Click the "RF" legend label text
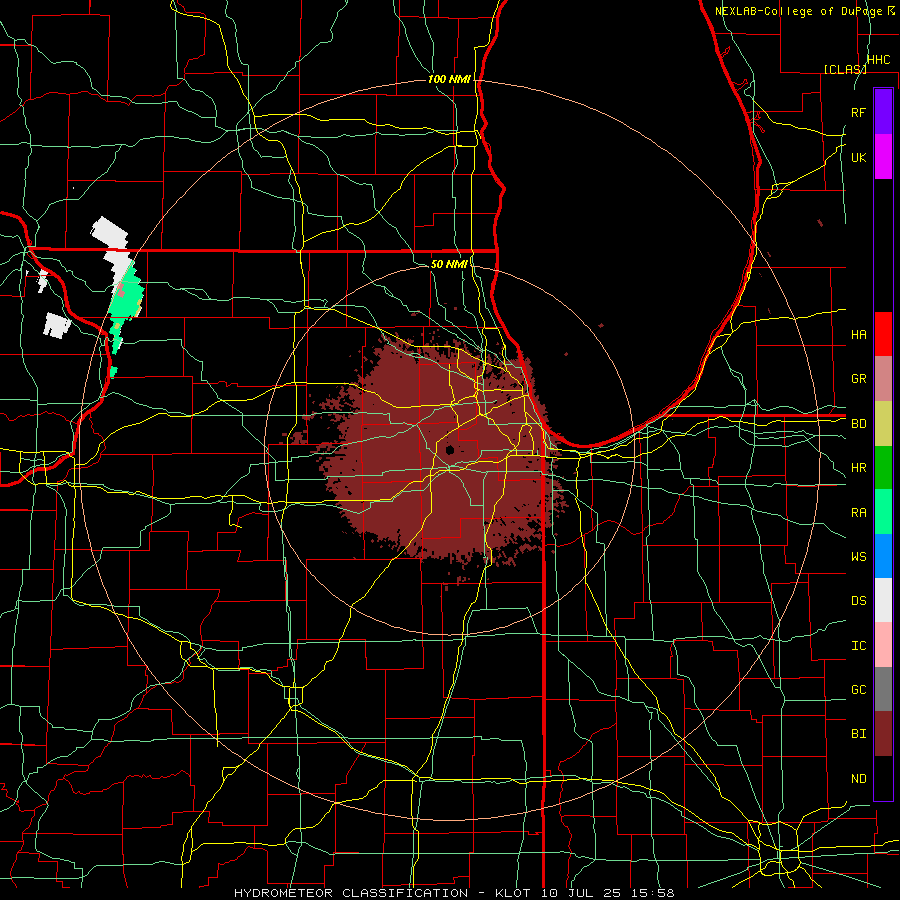The width and height of the screenshot is (900, 900). click(x=858, y=112)
